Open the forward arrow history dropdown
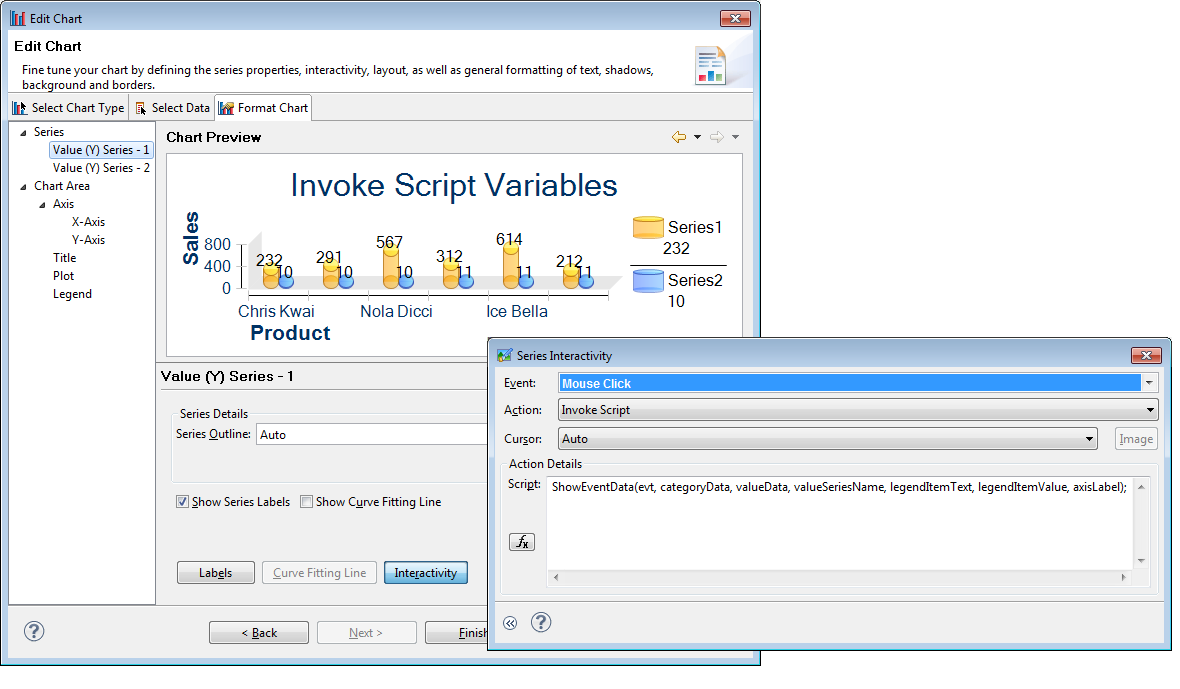The image size is (1180, 689). coord(735,137)
